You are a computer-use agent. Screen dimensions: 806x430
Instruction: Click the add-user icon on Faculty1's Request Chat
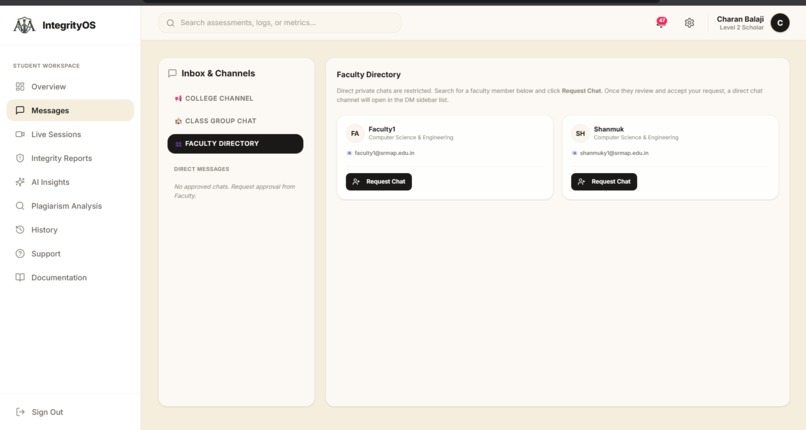356,182
